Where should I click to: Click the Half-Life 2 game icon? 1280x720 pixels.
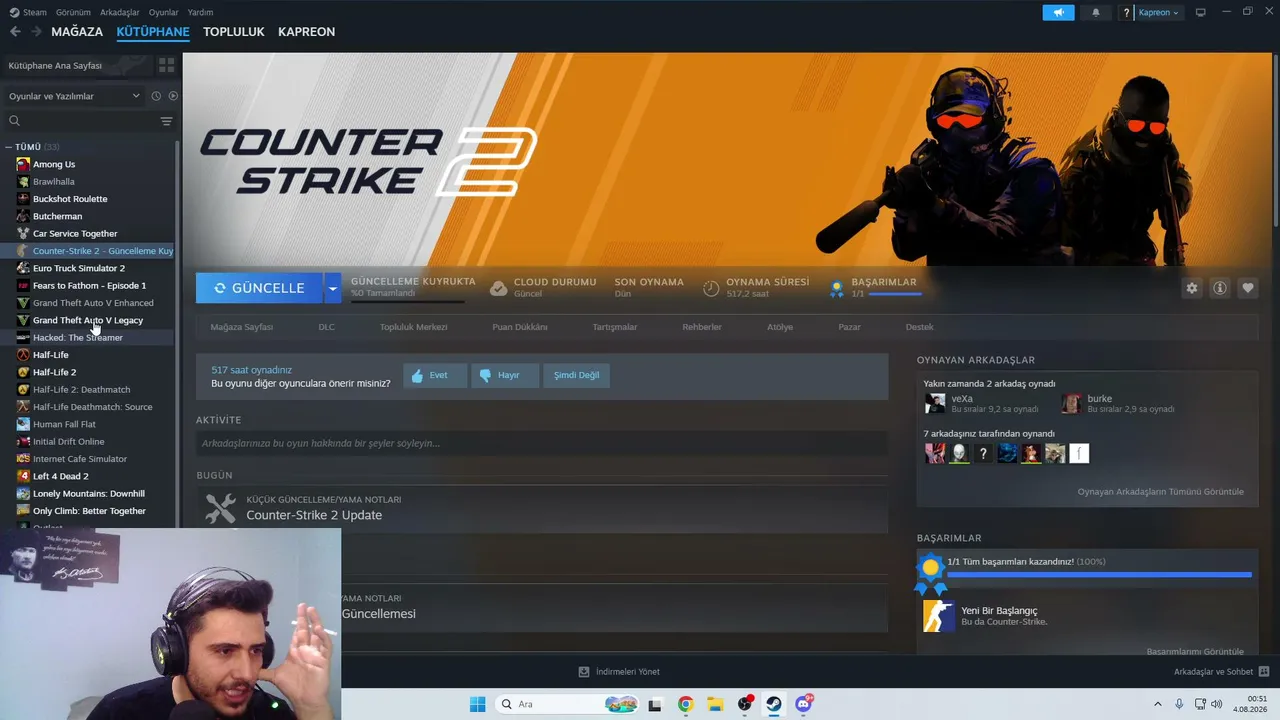(x=23, y=372)
